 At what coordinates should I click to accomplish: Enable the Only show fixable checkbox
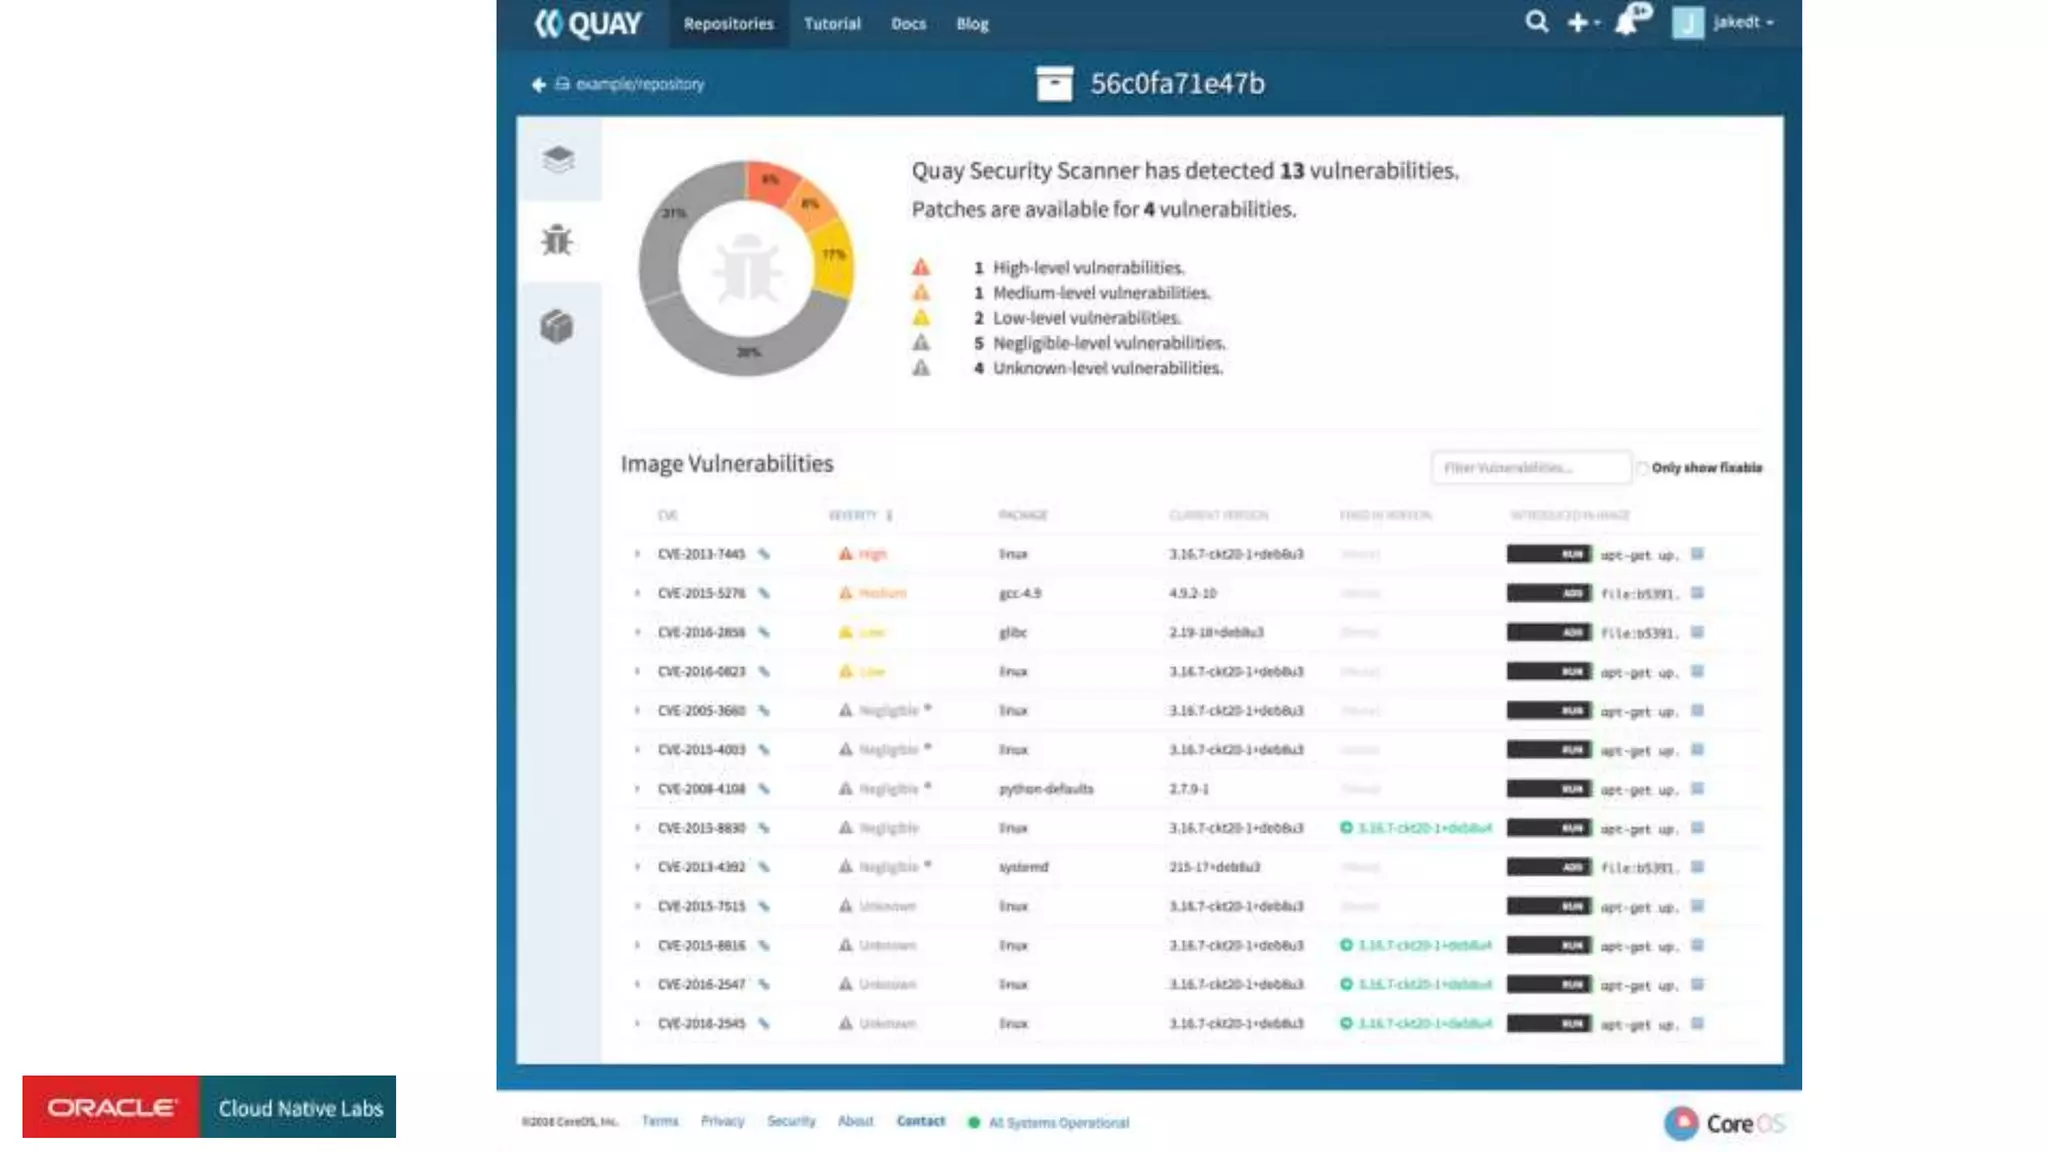click(1642, 468)
